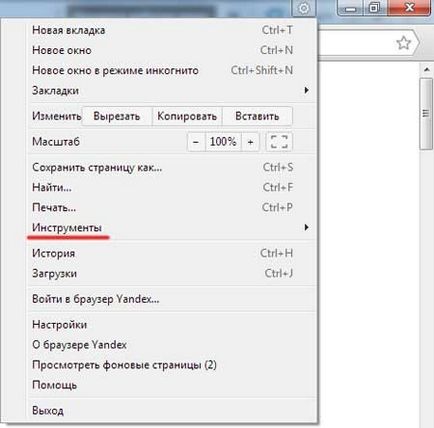The height and width of the screenshot is (428, 434).
Task: Choose Сохранить страницу как...
Action: tap(171, 167)
